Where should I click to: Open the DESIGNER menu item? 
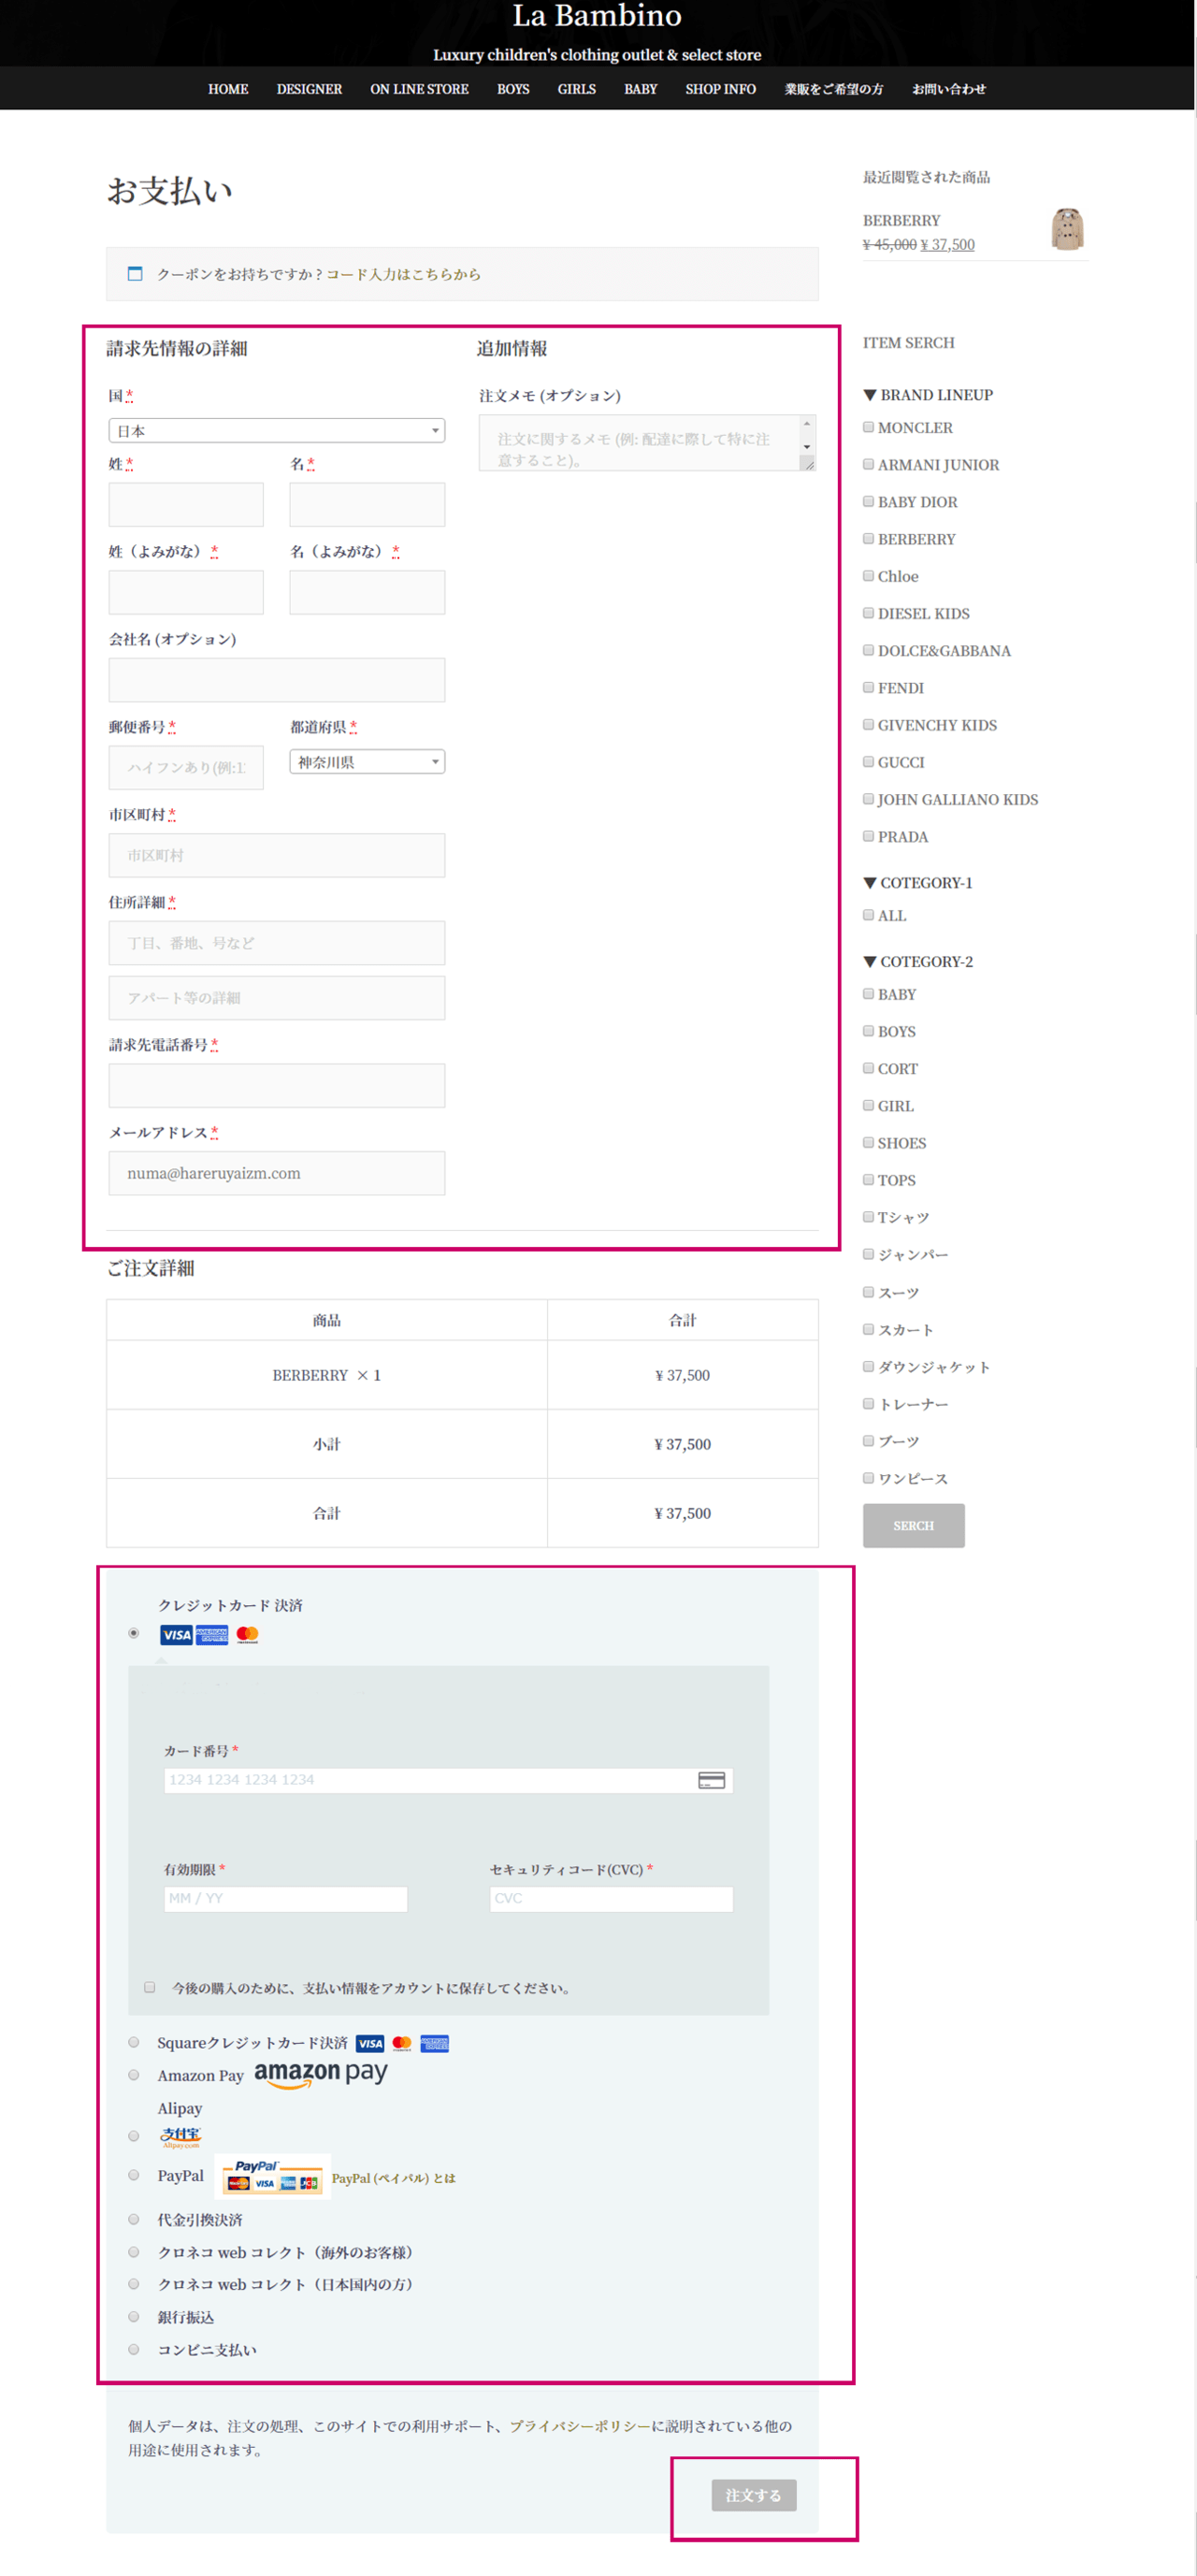tap(309, 89)
